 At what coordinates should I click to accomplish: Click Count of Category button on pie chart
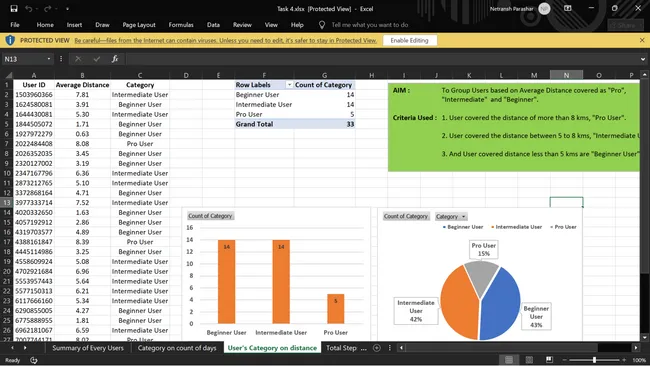405,216
